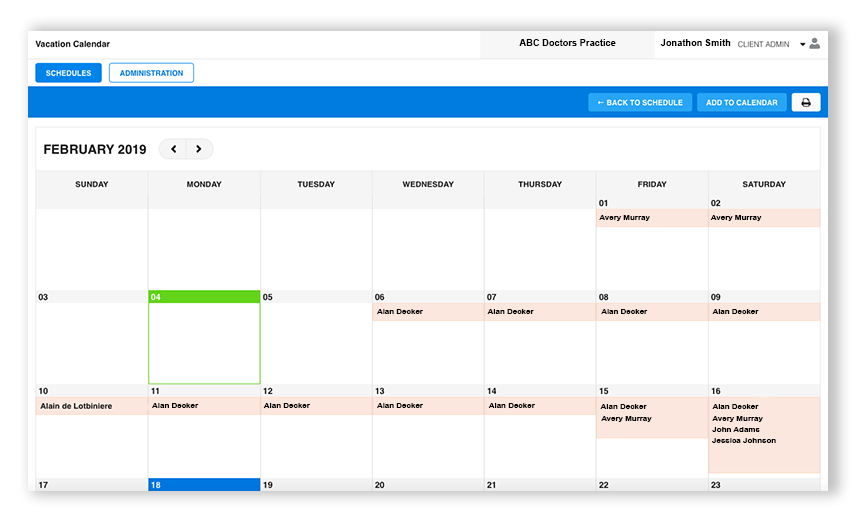Select Alan Decker entry on February 13

[428, 406]
